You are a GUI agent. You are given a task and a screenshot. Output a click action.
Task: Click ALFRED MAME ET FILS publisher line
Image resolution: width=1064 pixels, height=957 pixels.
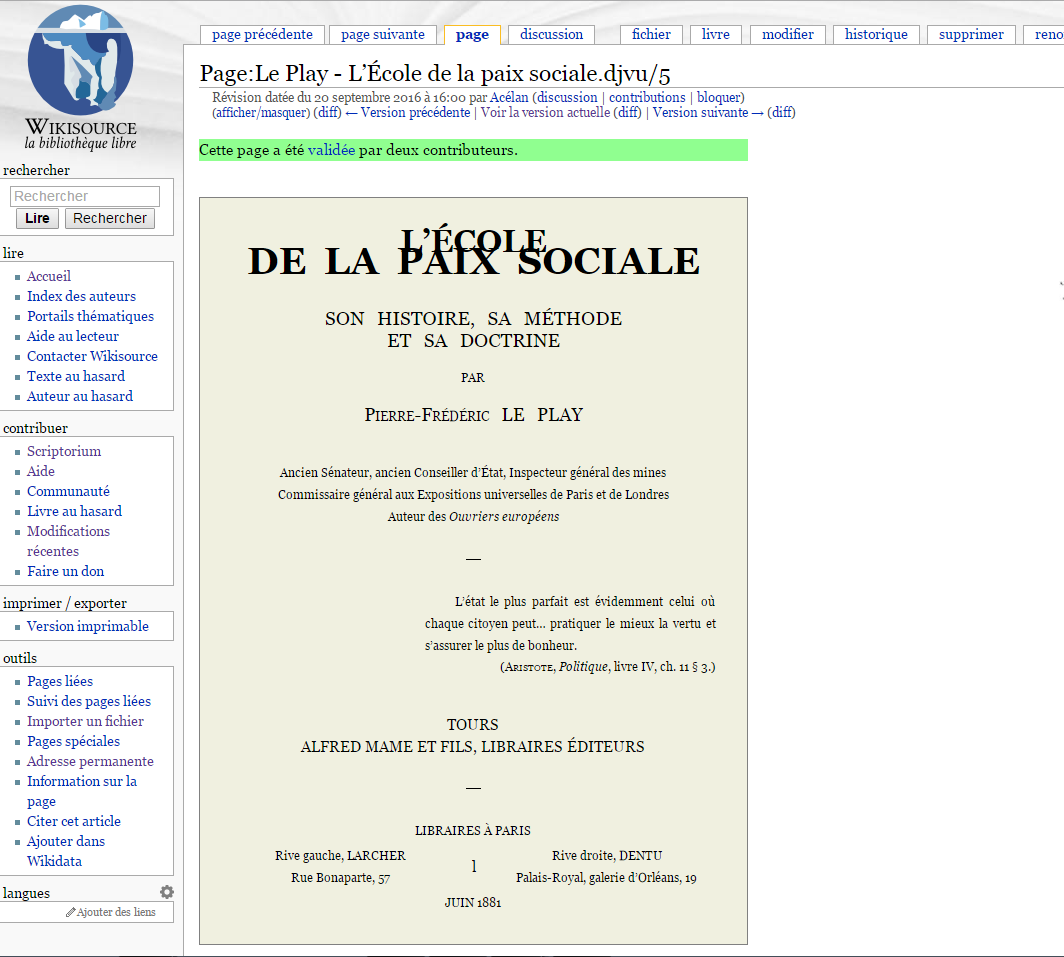[472, 747]
